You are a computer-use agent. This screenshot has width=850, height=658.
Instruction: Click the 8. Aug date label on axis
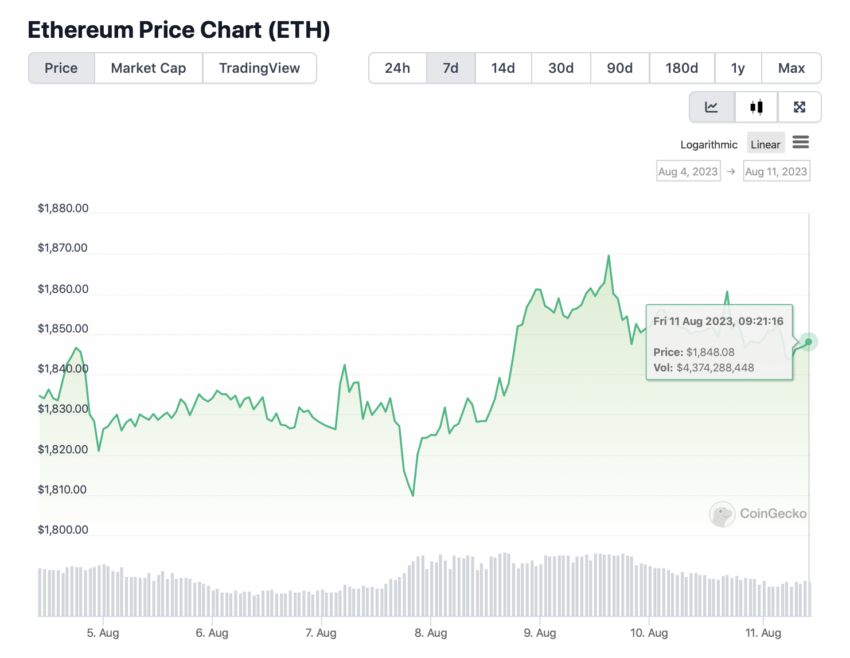[x=431, y=633]
